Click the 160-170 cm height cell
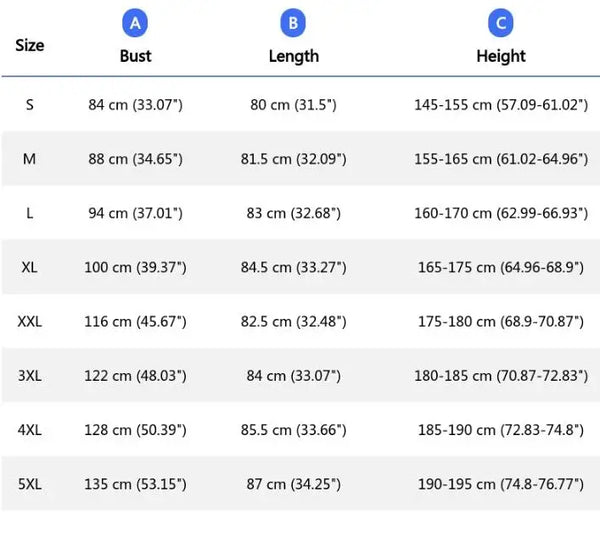 pos(501,213)
